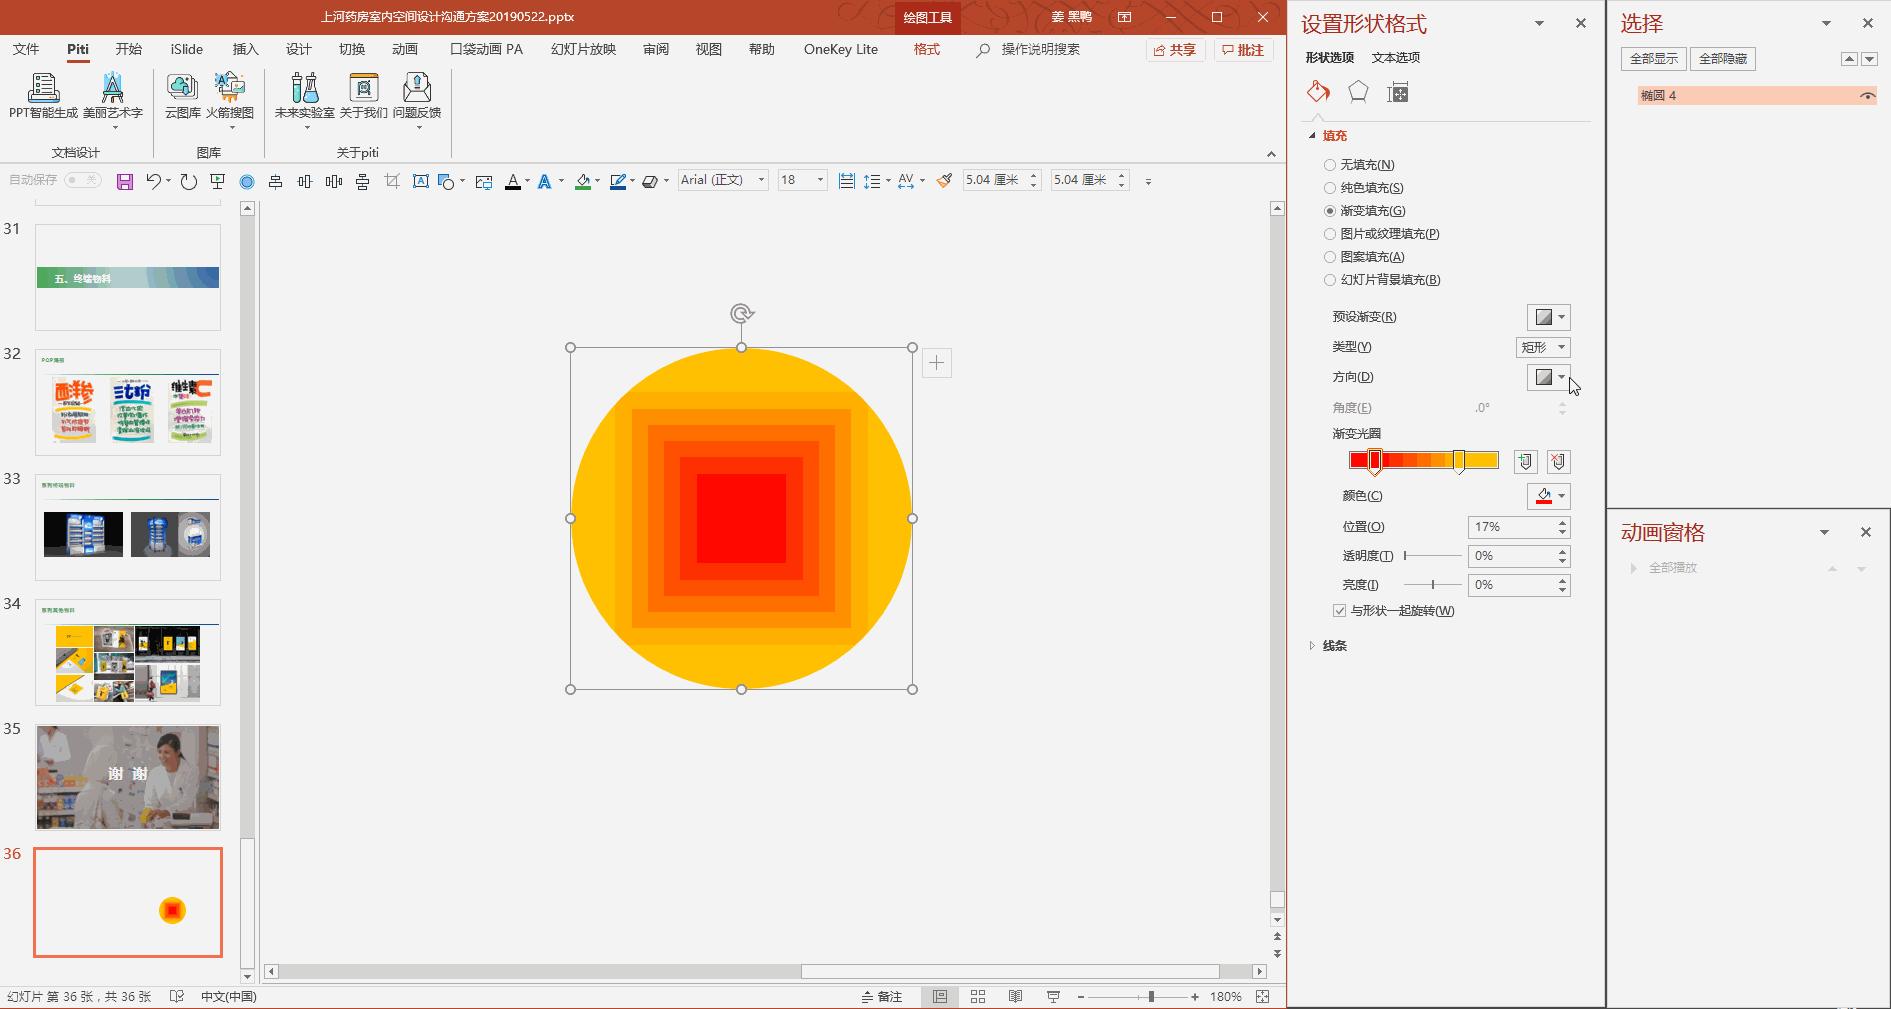This screenshot has height=1009, width=1891.
Task: Expand the 线条 line section
Action: (1334, 646)
